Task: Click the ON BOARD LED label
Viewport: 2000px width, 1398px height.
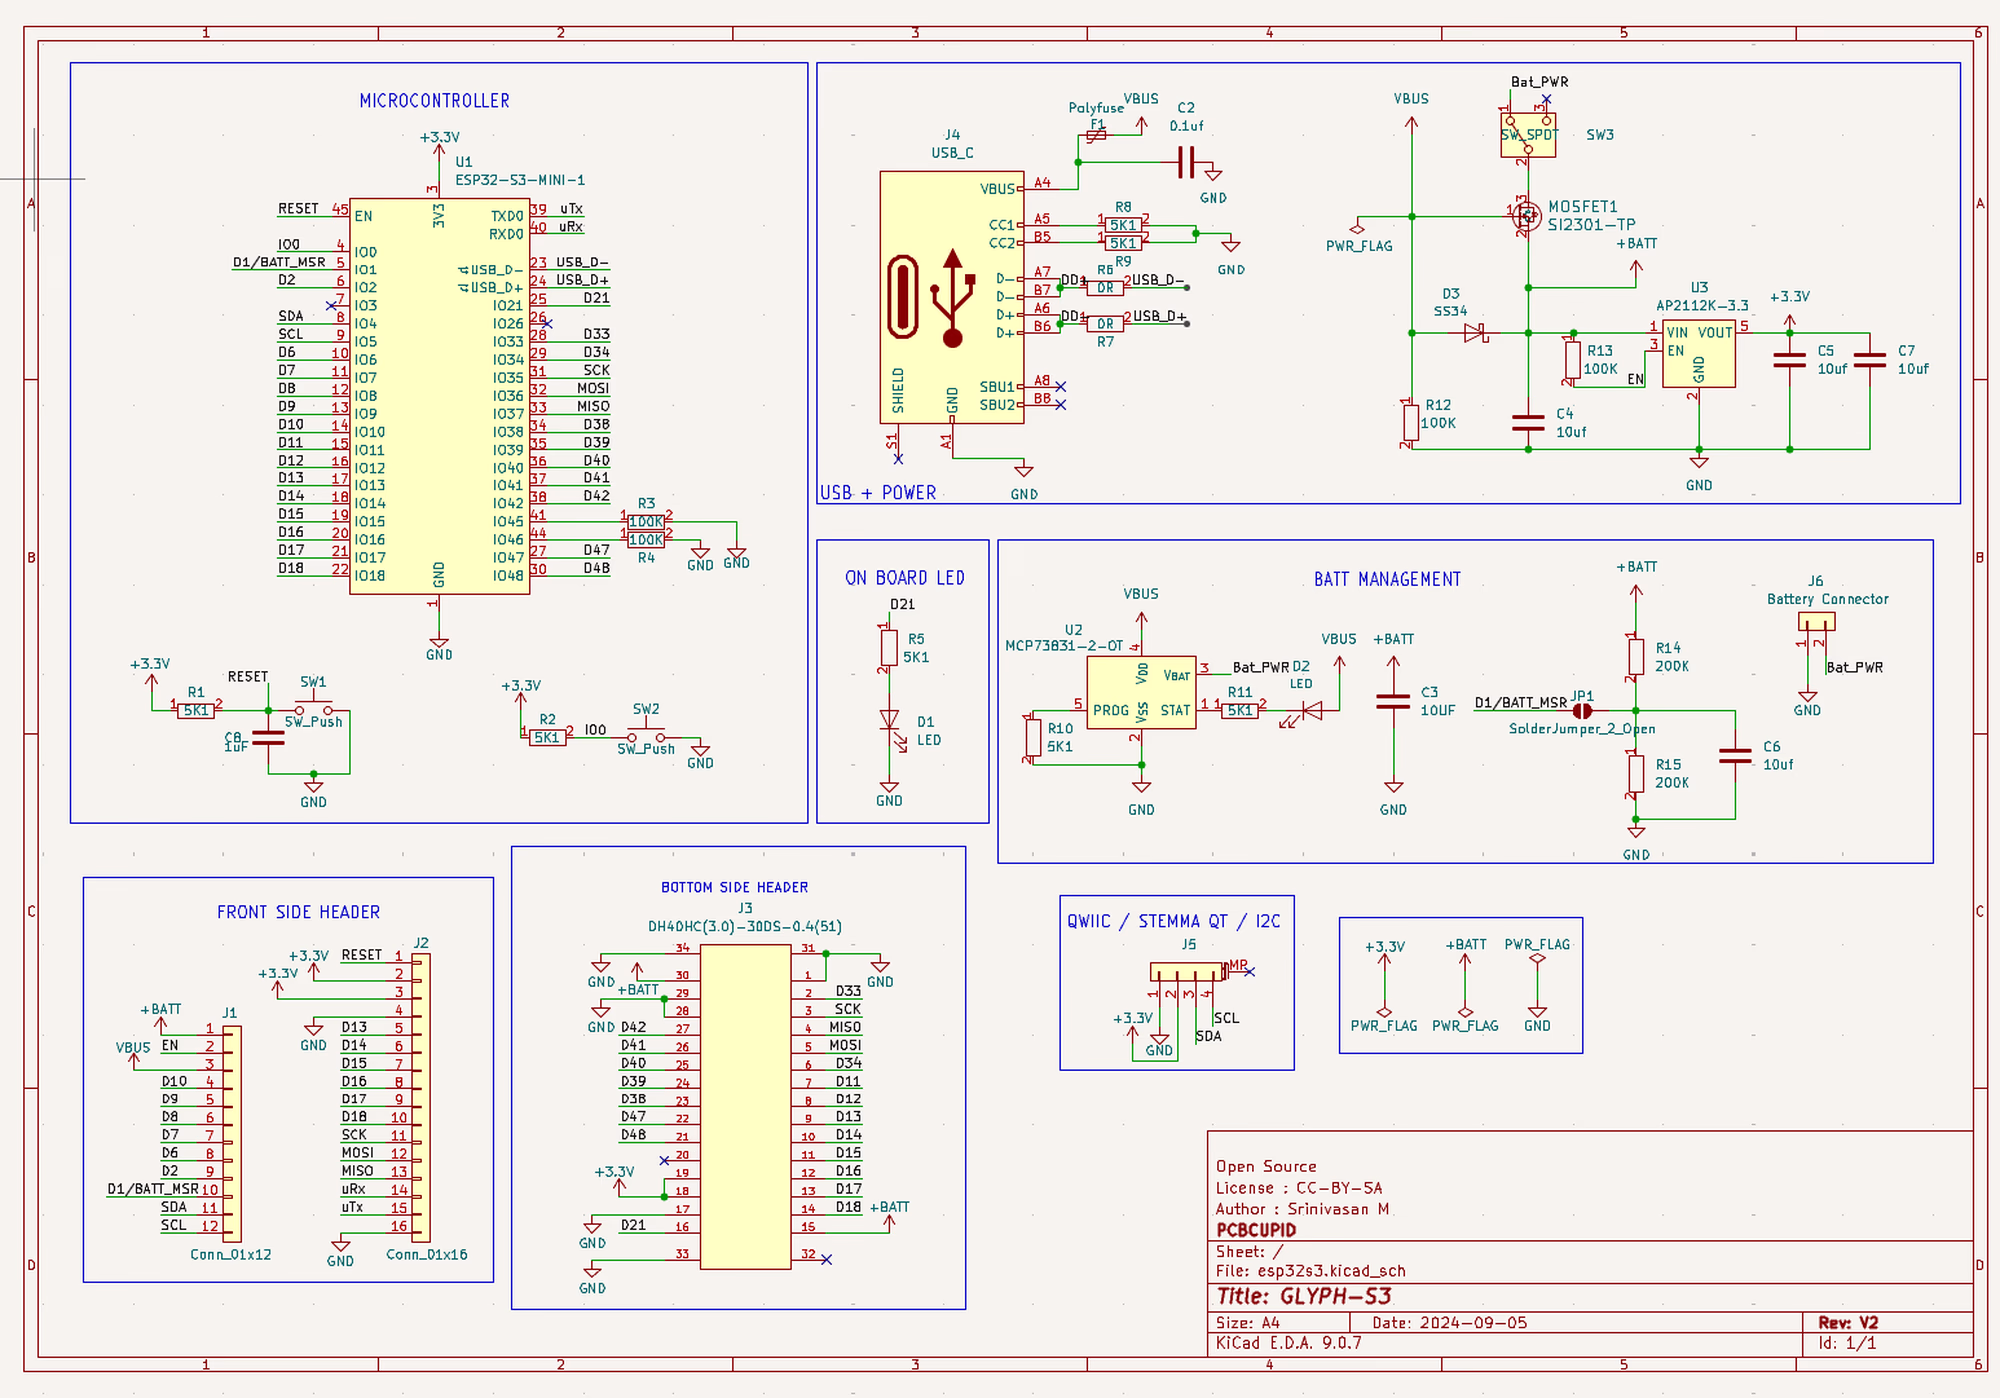Action: (904, 578)
